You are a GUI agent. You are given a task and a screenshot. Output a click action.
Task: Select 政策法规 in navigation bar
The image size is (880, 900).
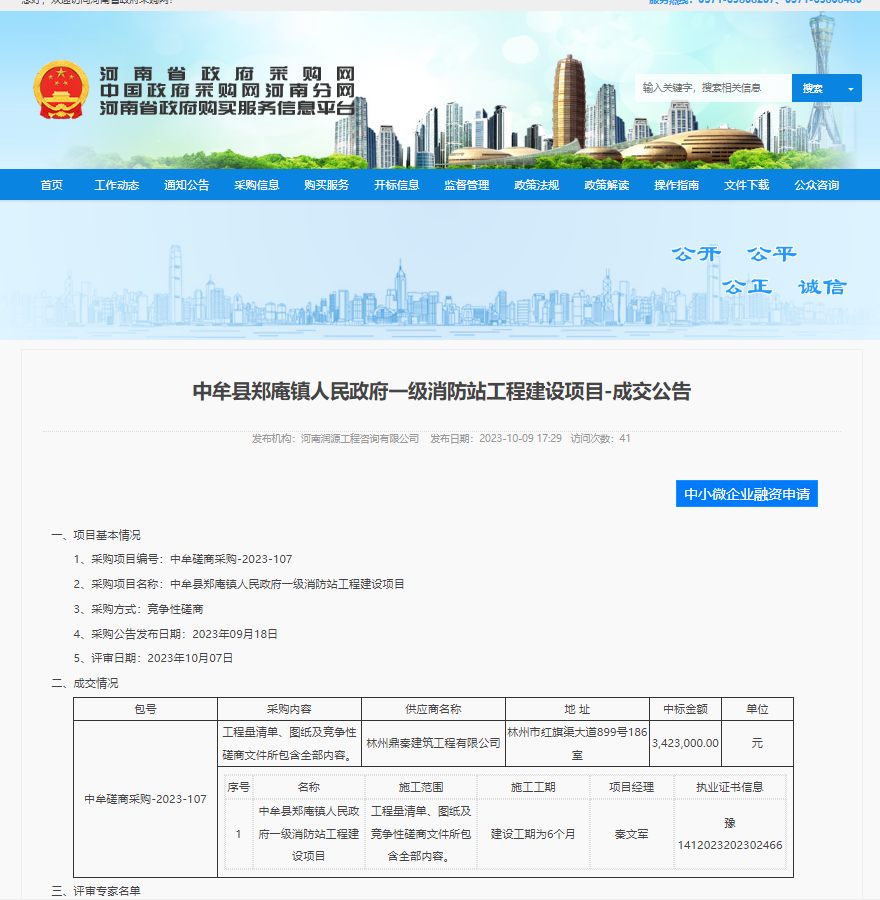click(x=537, y=185)
